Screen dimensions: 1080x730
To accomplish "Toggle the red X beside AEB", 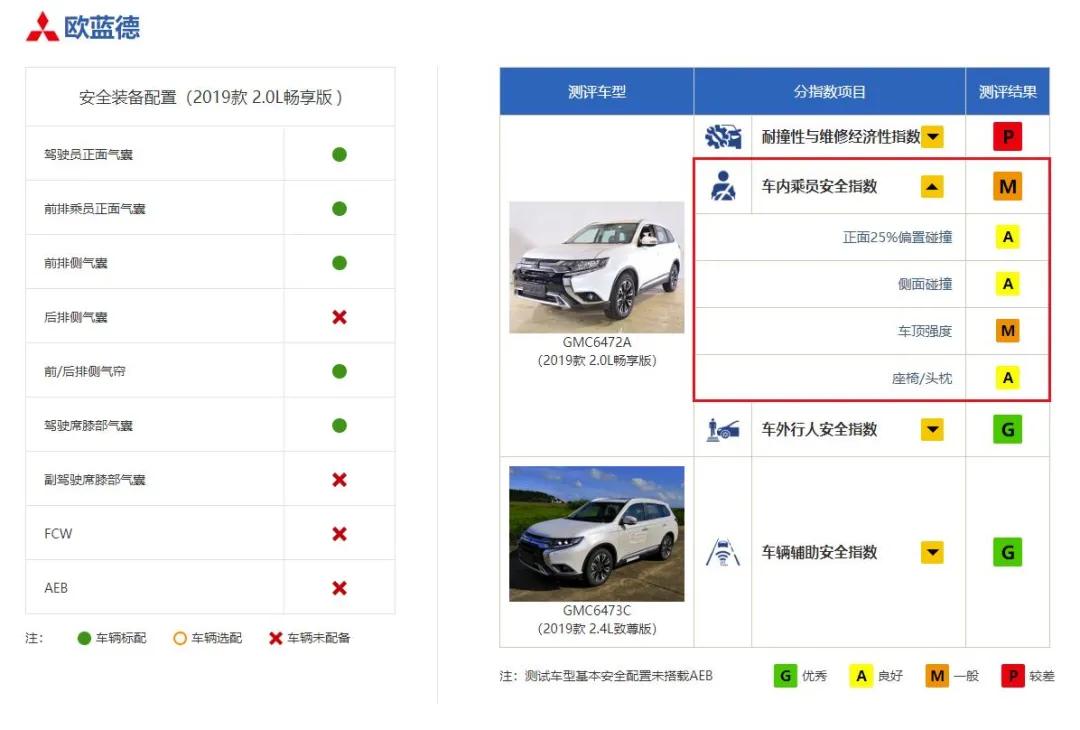I will coord(339,587).
